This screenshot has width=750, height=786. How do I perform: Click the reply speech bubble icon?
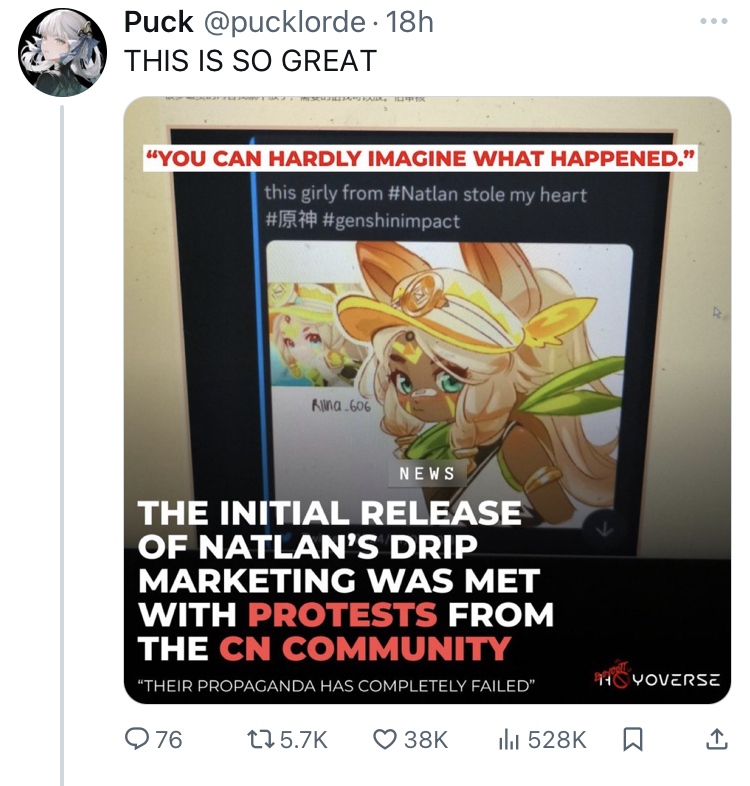click(x=137, y=739)
